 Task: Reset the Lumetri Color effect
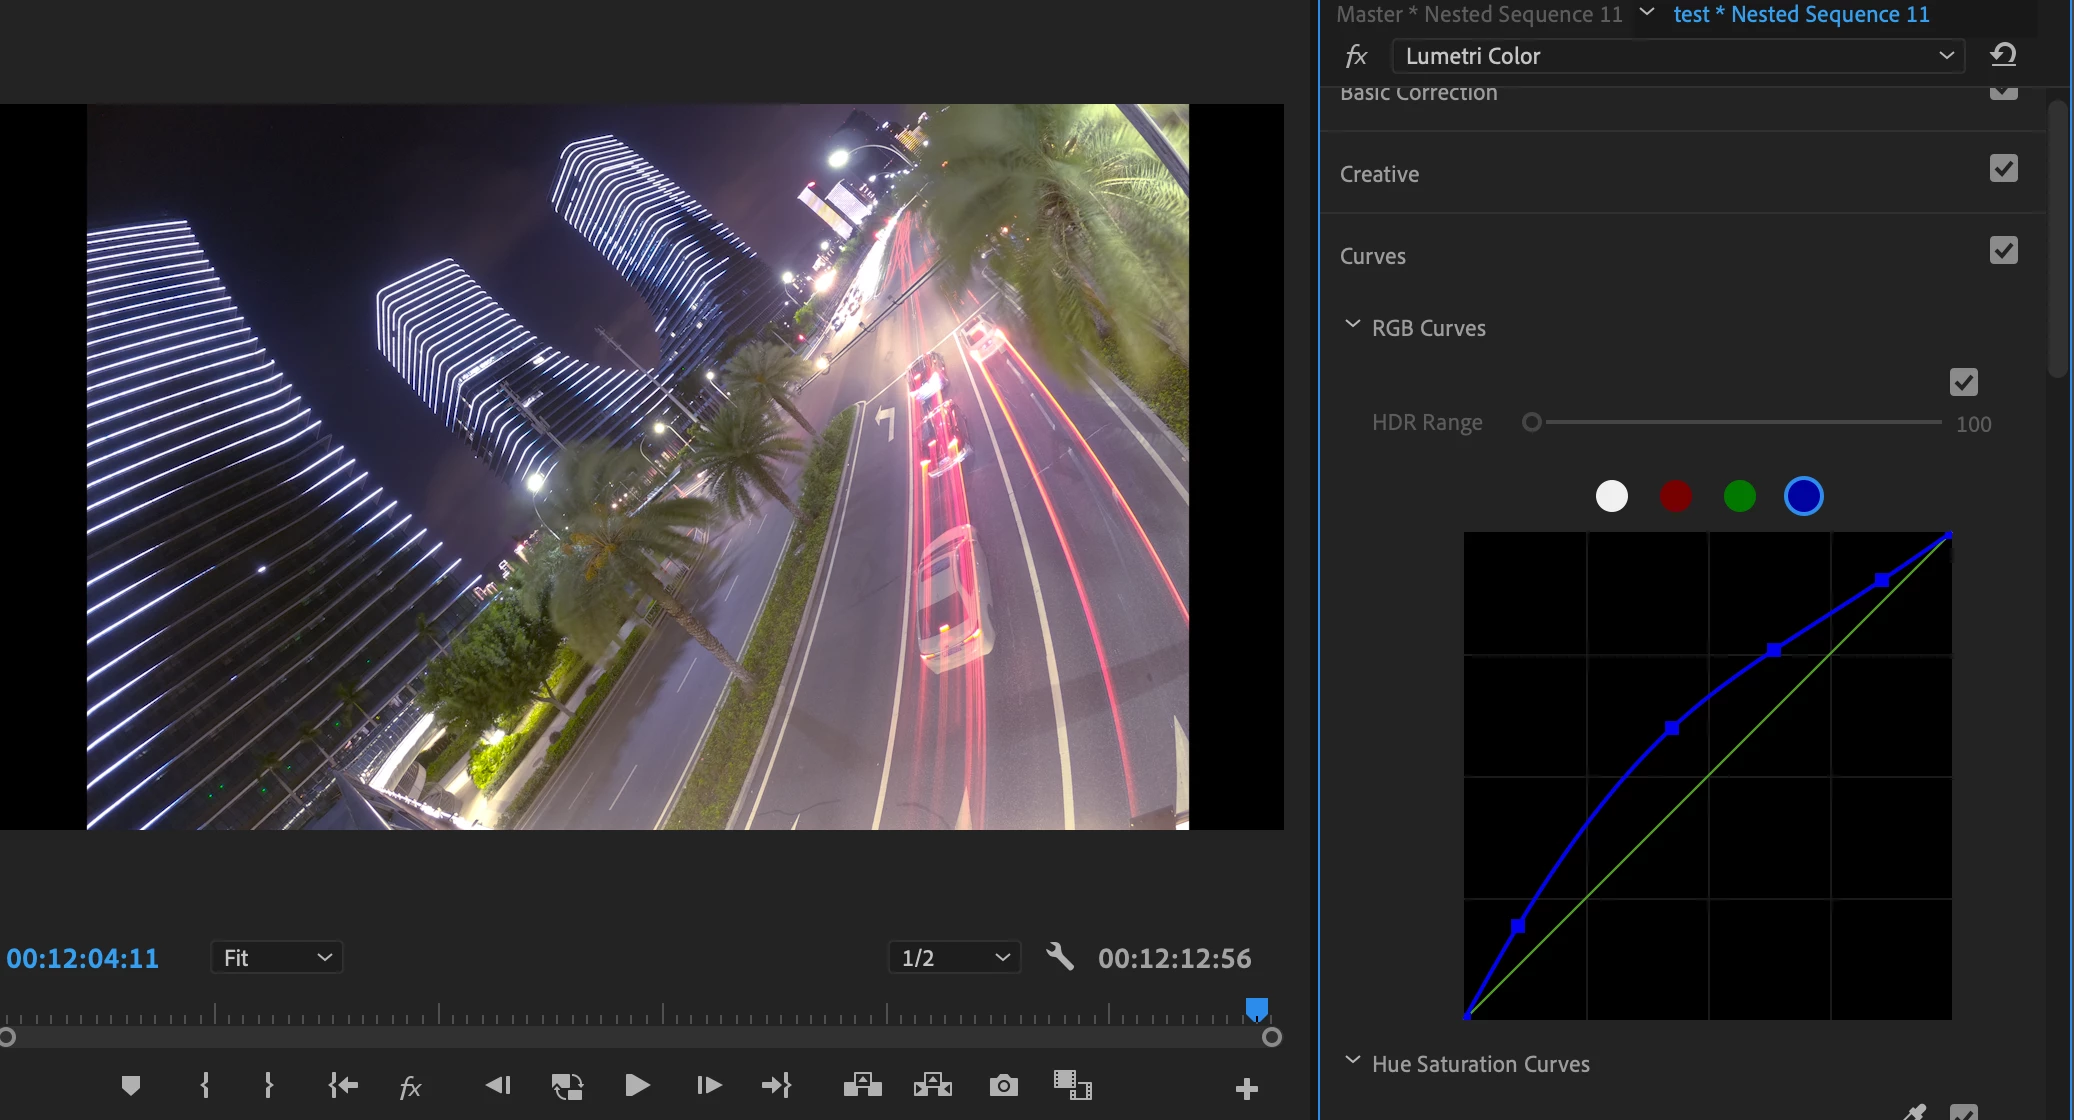coord(2003,55)
